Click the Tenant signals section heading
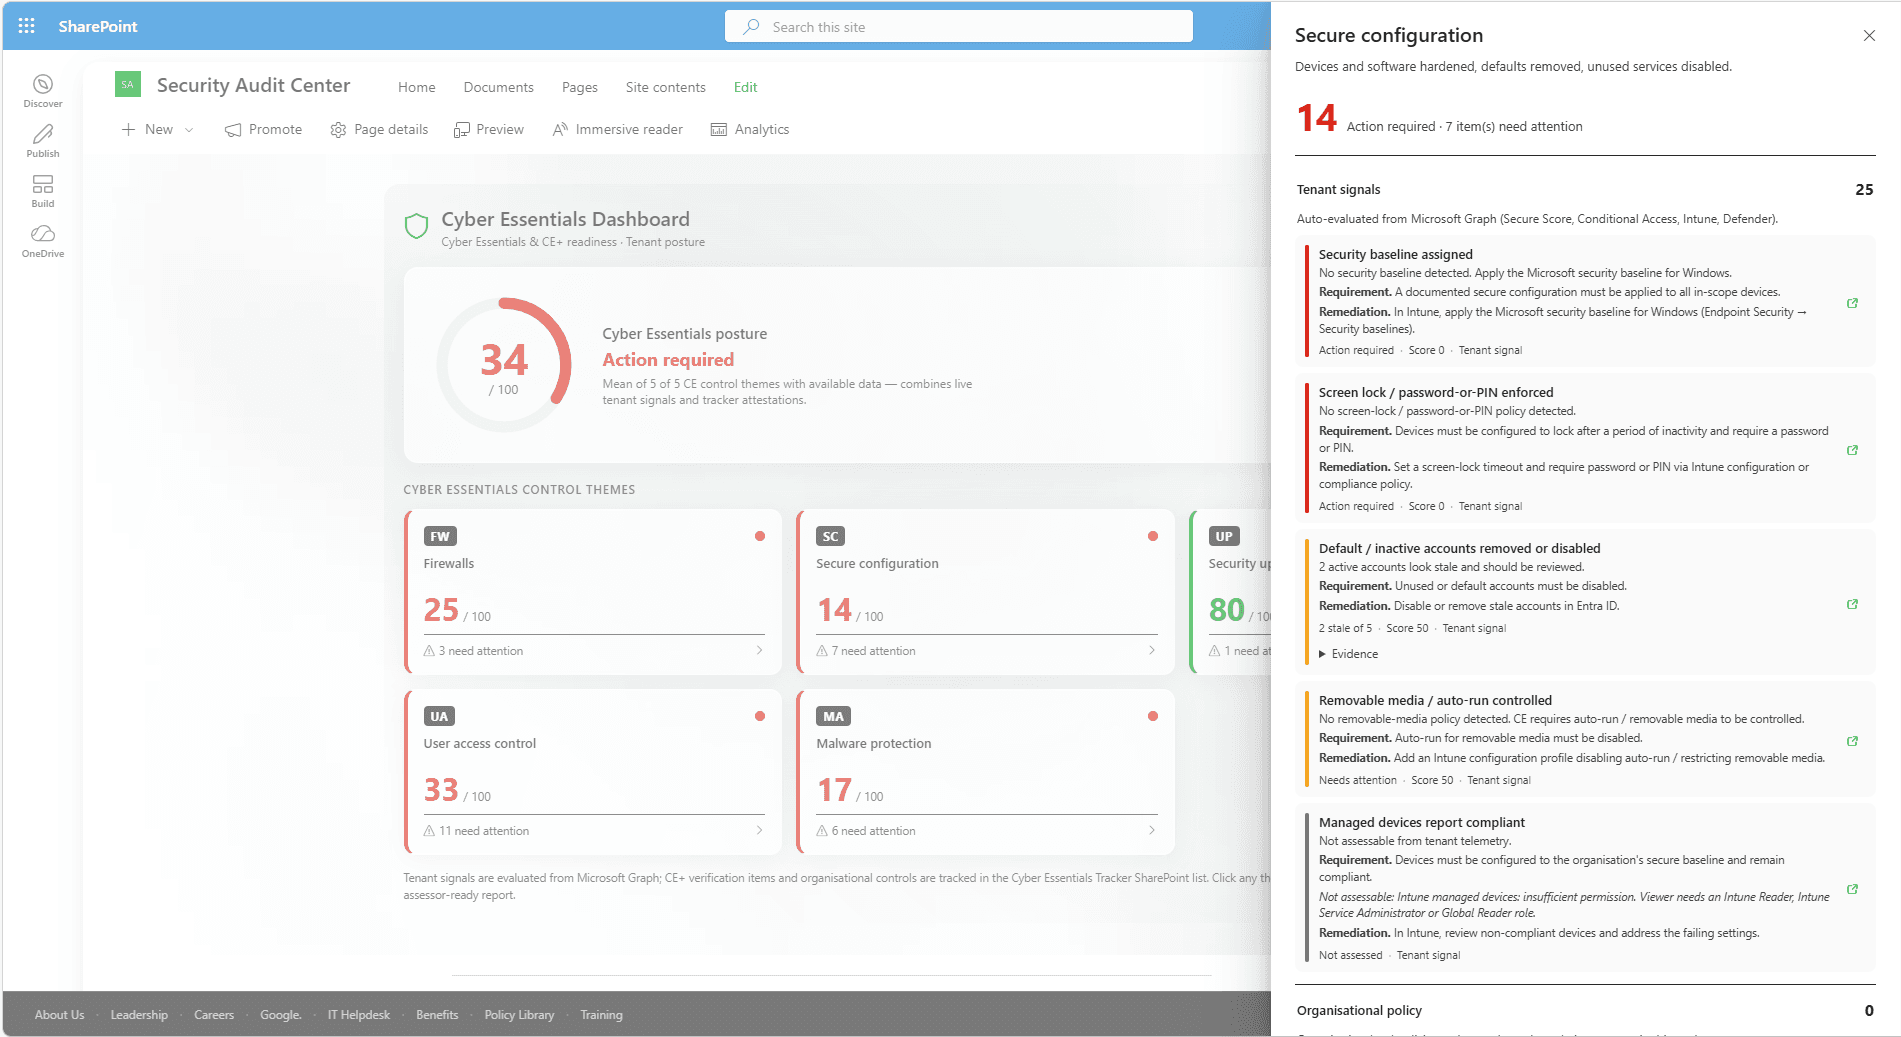The height and width of the screenshot is (1037, 1901). click(1338, 189)
